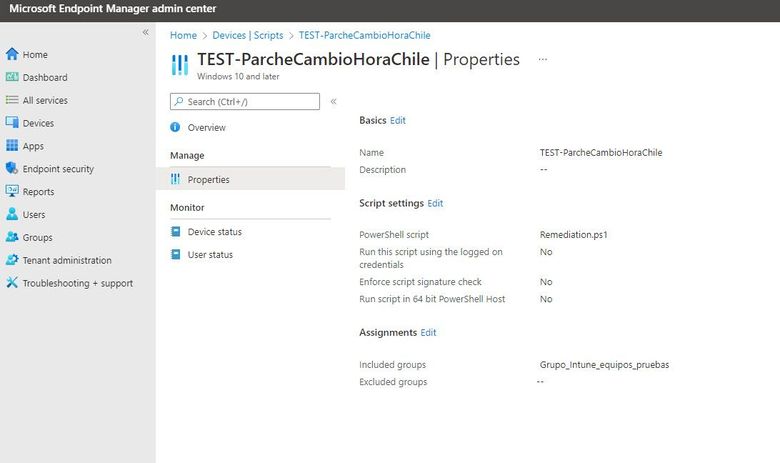The image size is (780, 463).
Task: Click Edit next to Basics
Action: click(398, 120)
